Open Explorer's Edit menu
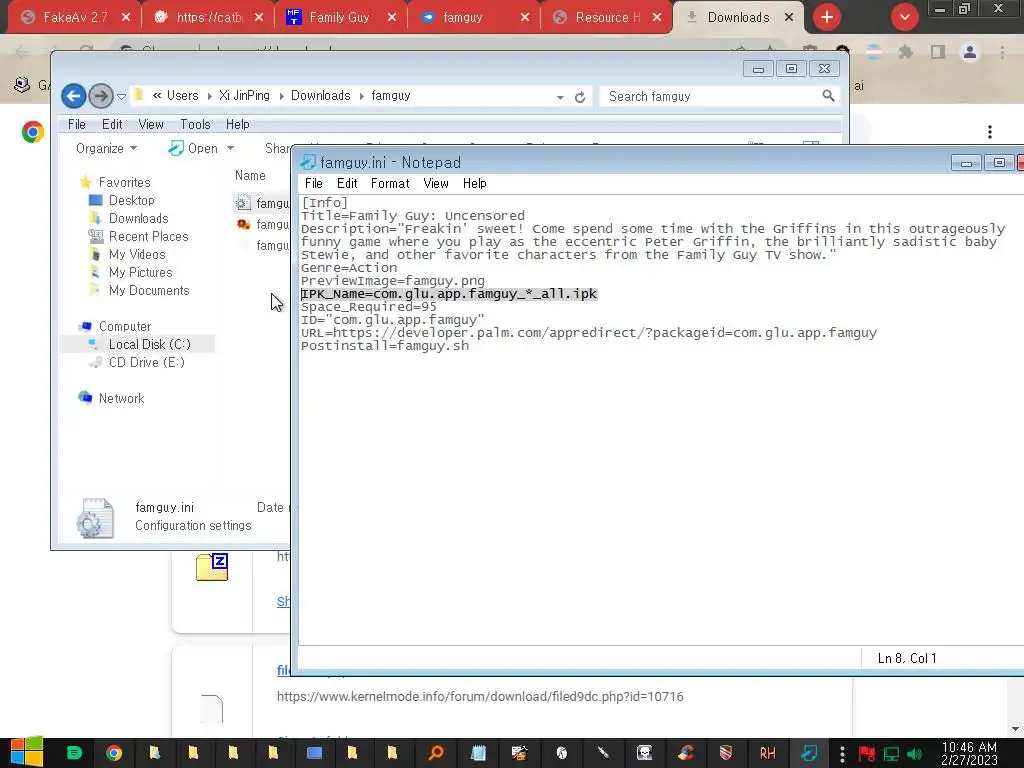Screen dimensions: 1024x768 point(112,124)
